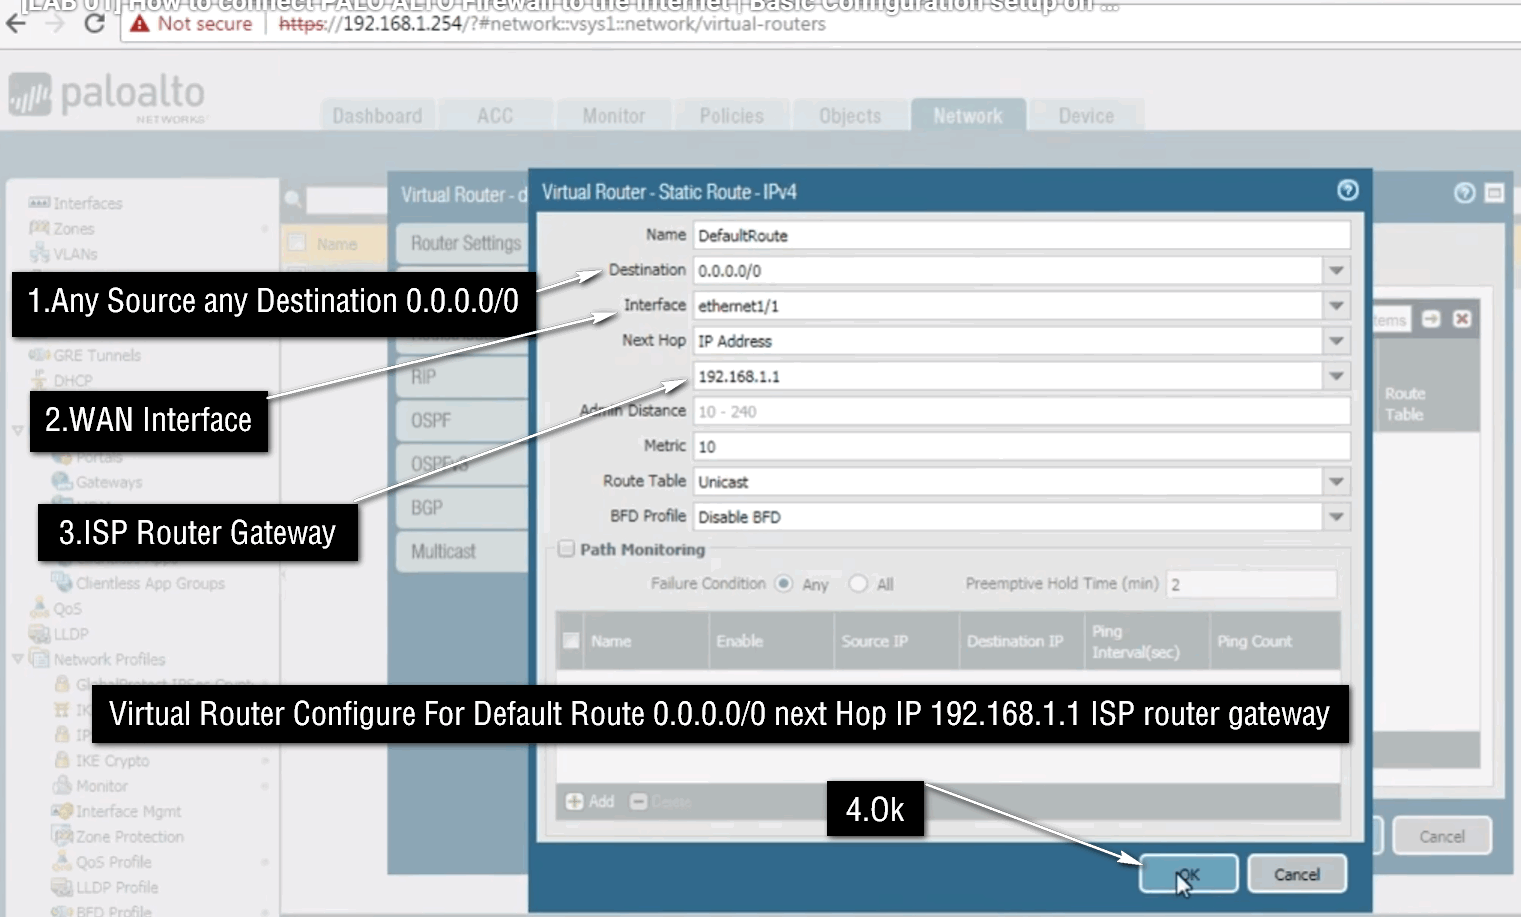
Task: Open LLDP Profile in the sidebar
Action: [x=116, y=887]
